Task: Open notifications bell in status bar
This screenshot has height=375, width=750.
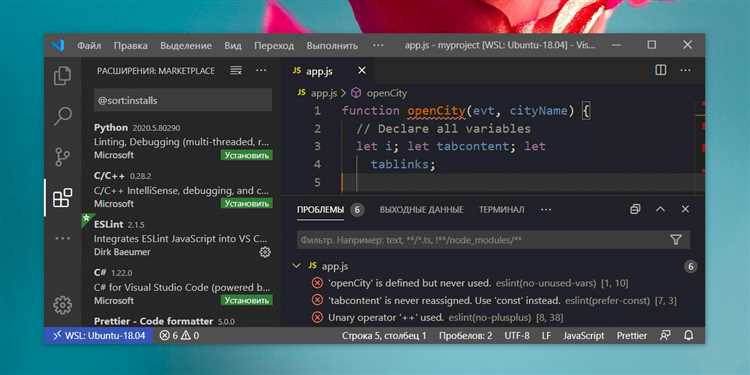Action: tap(689, 336)
